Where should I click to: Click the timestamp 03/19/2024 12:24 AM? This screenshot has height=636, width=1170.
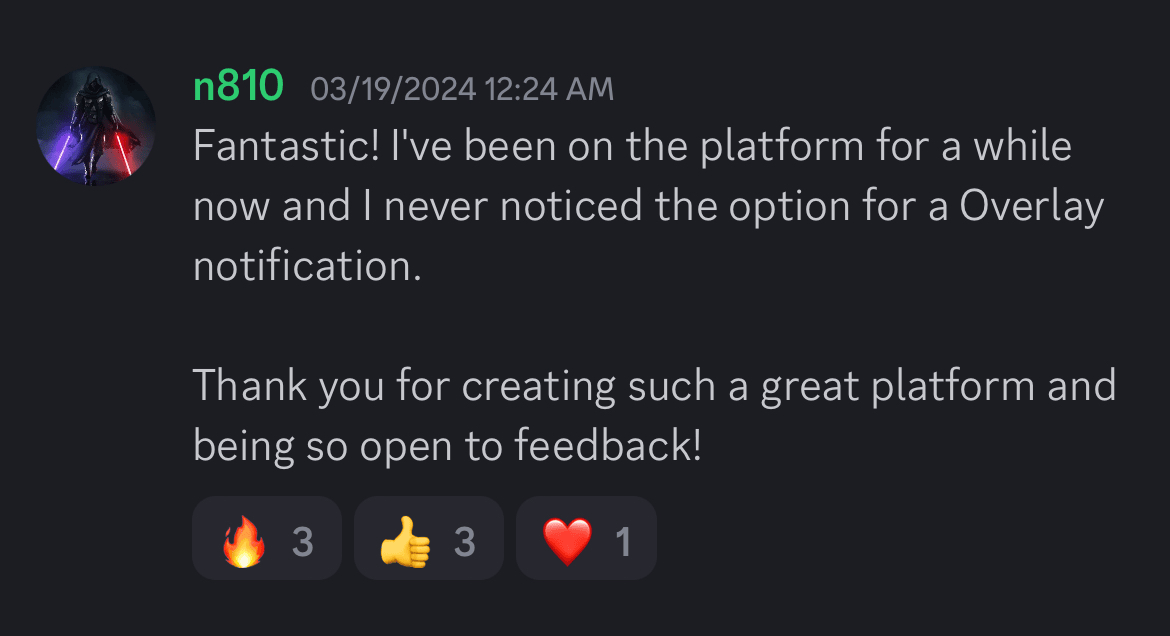pos(462,89)
